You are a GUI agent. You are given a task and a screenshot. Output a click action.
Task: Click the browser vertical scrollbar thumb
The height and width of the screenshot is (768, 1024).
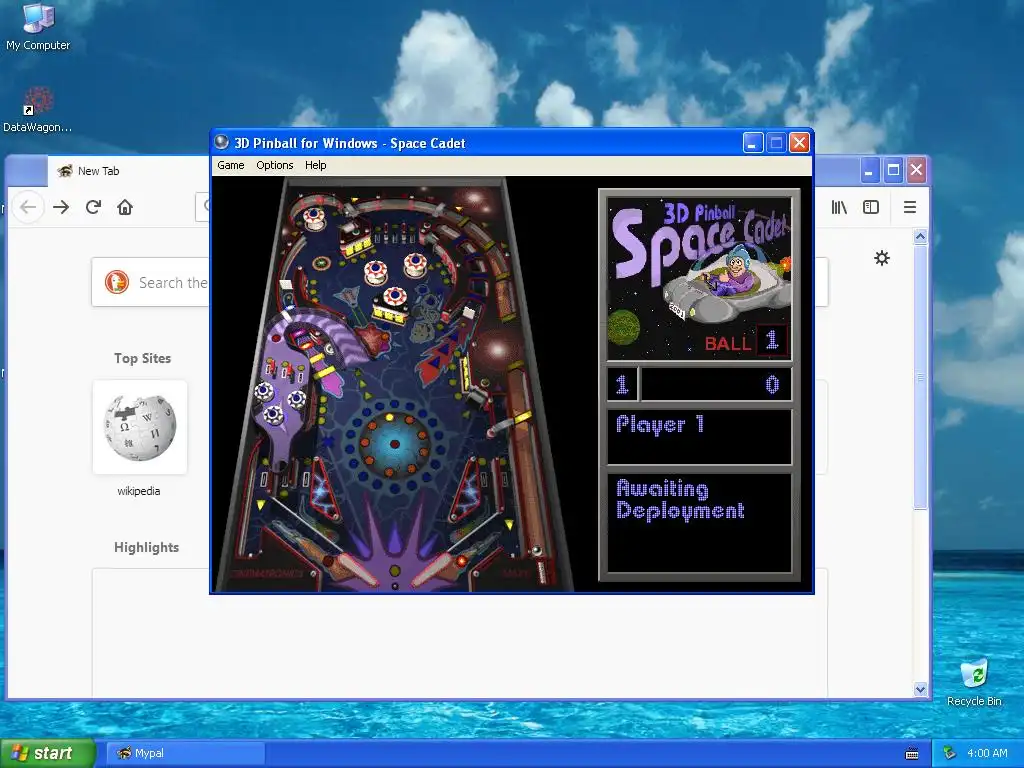coord(920,376)
